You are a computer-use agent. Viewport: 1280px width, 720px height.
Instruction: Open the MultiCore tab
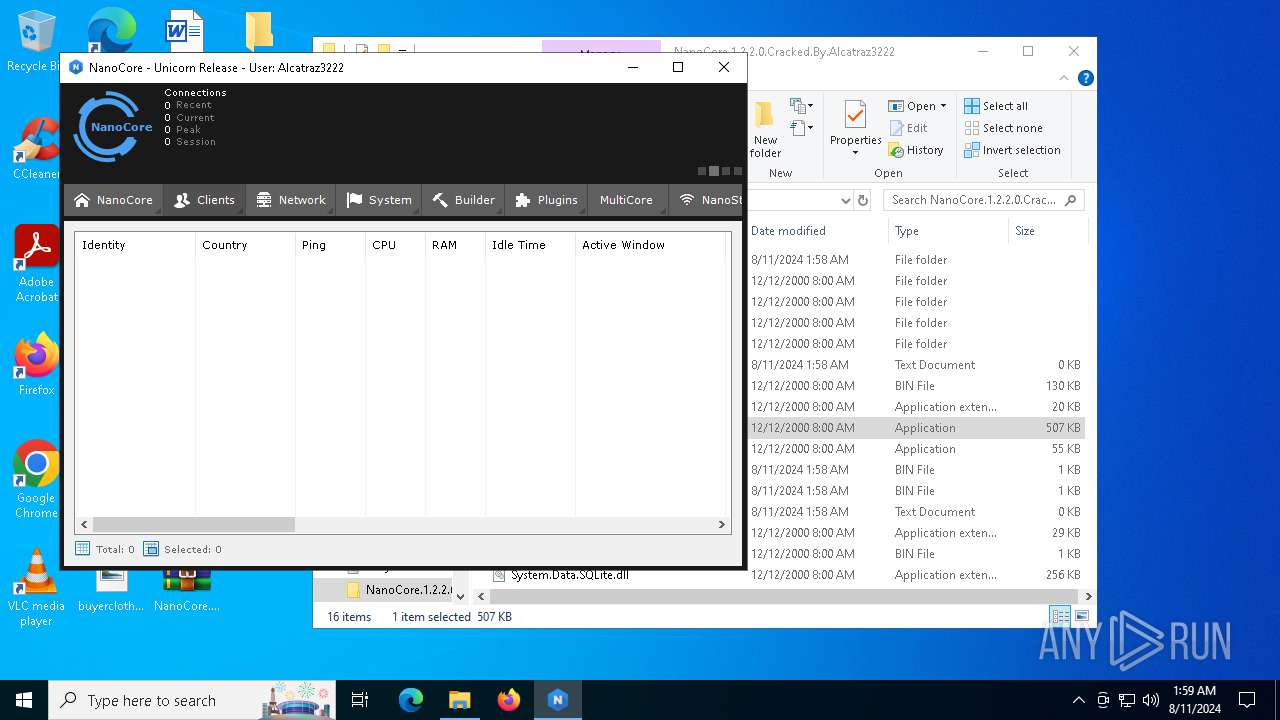click(626, 200)
